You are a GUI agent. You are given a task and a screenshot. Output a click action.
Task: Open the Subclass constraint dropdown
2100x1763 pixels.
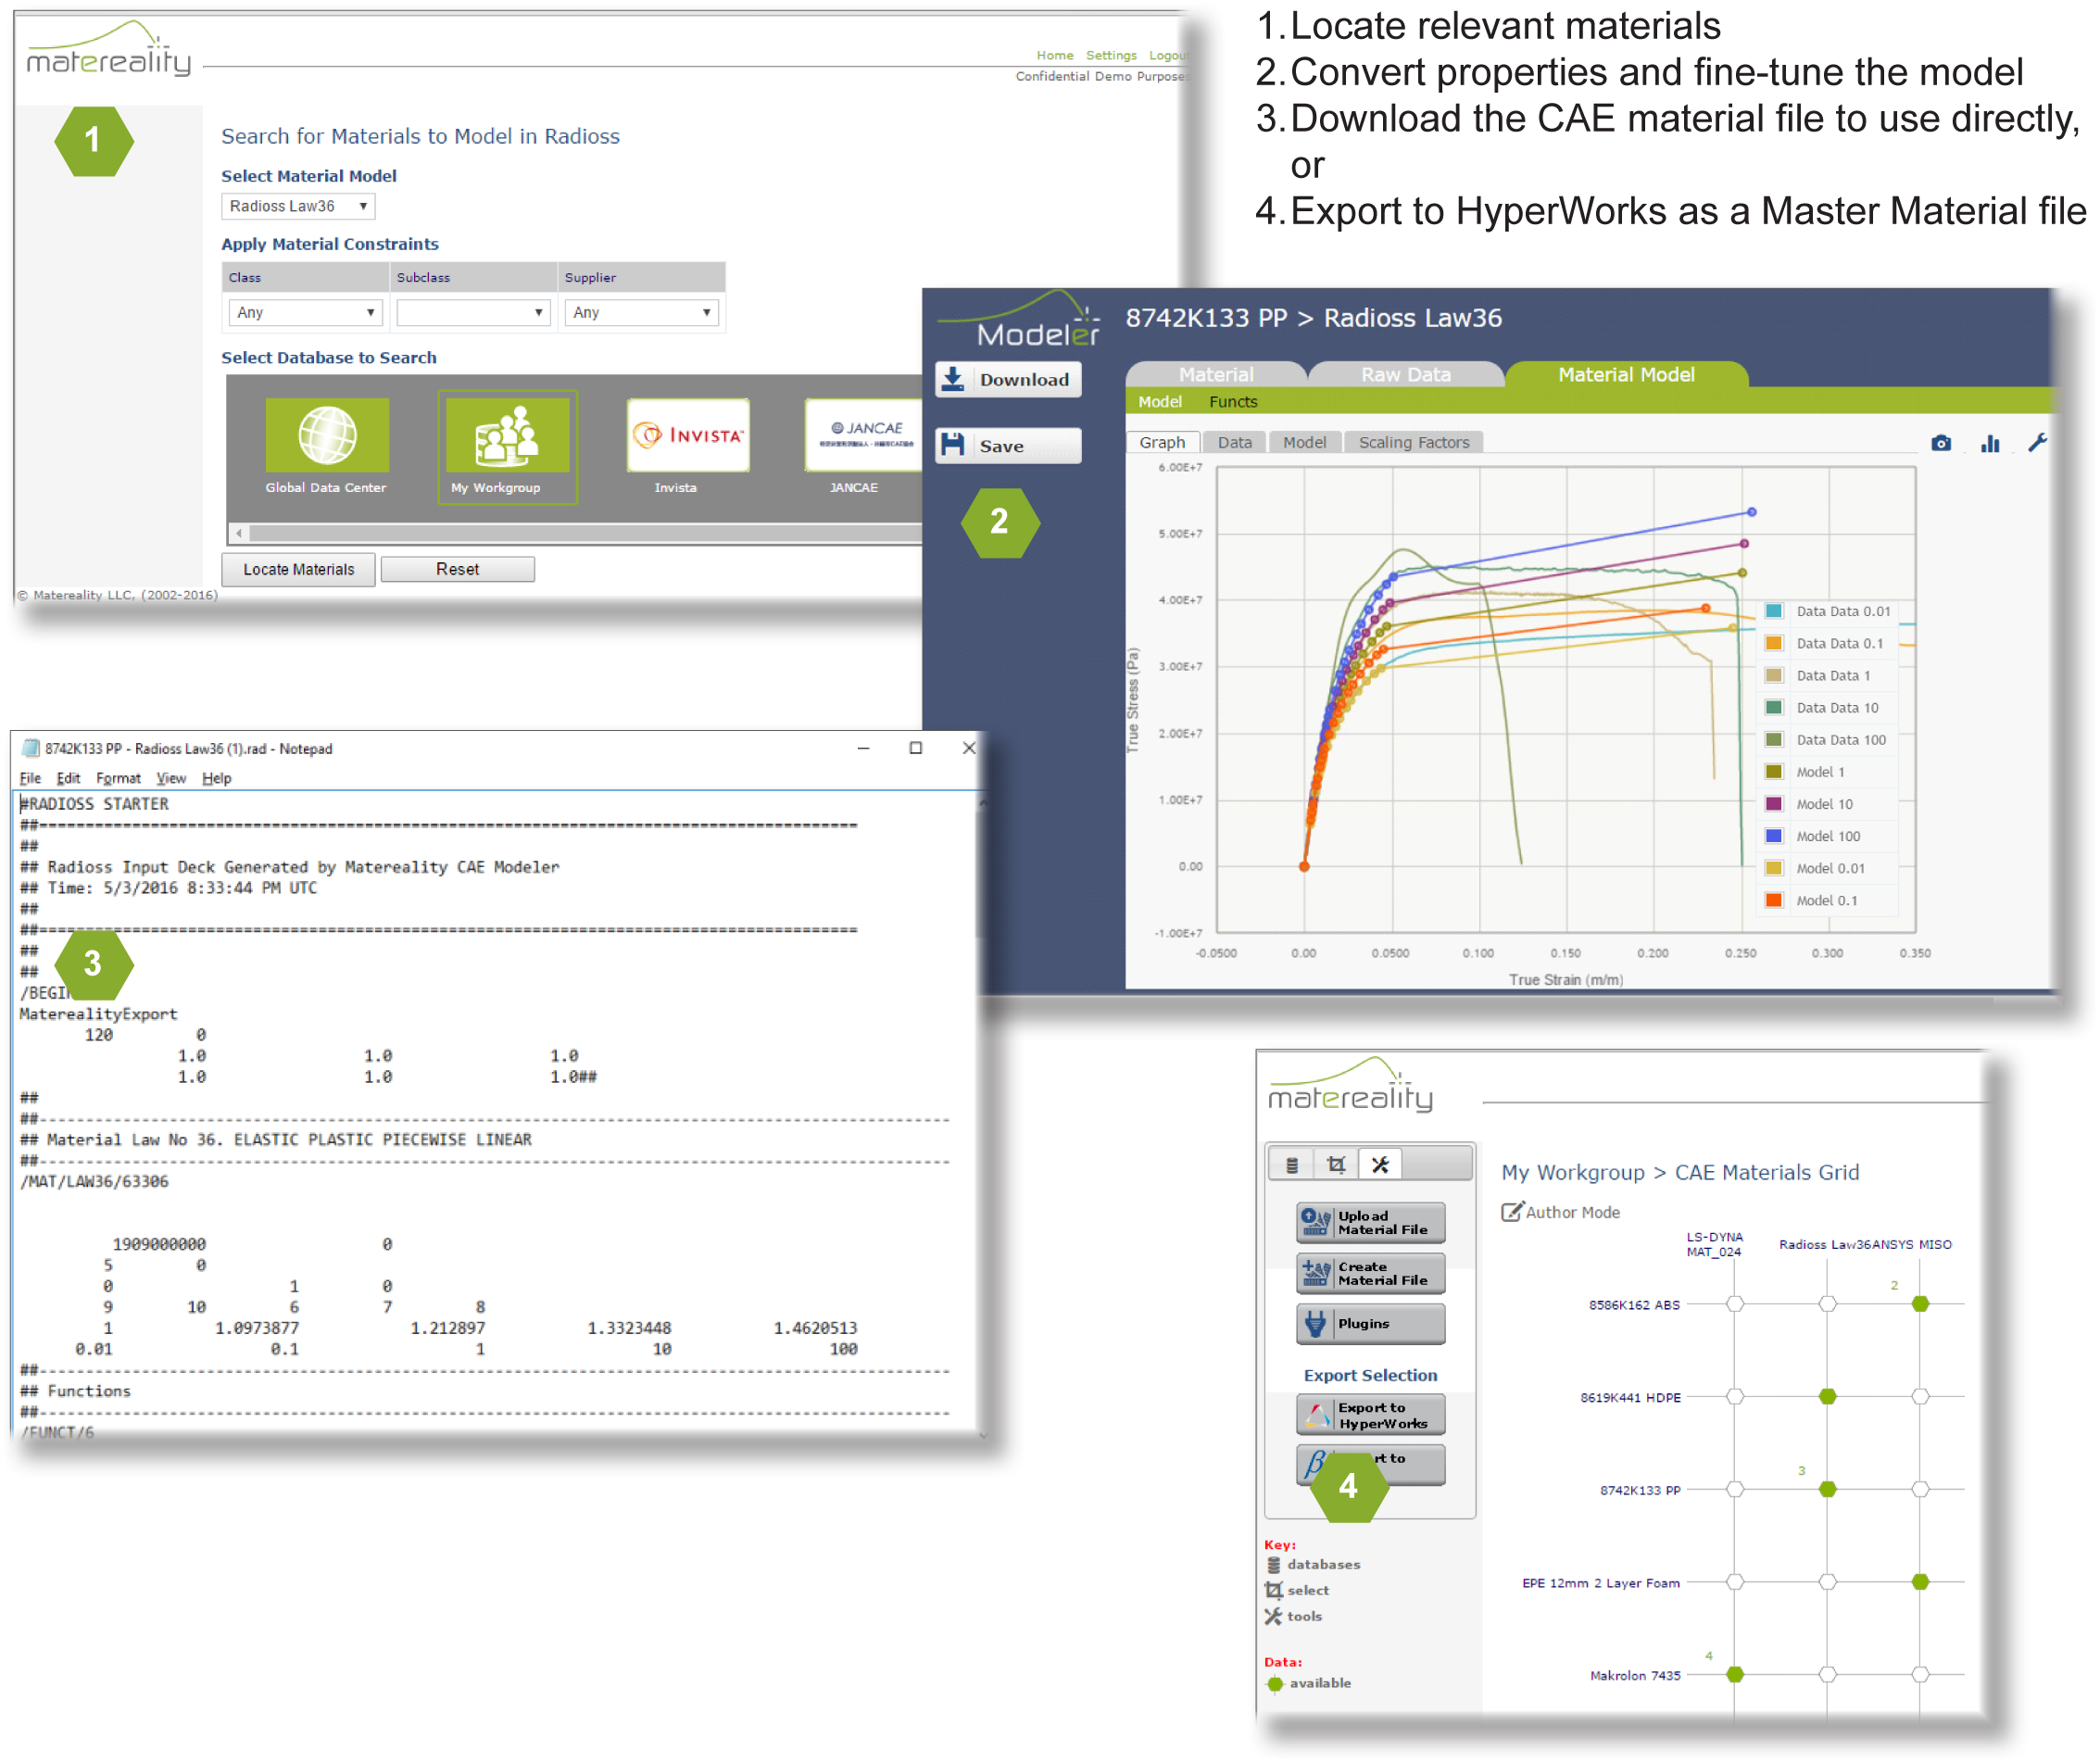[x=473, y=313]
